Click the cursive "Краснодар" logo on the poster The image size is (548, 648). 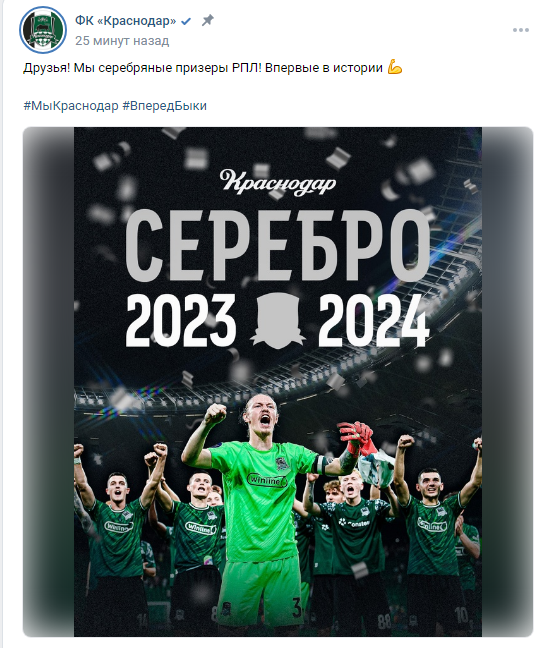tap(278, 182)
